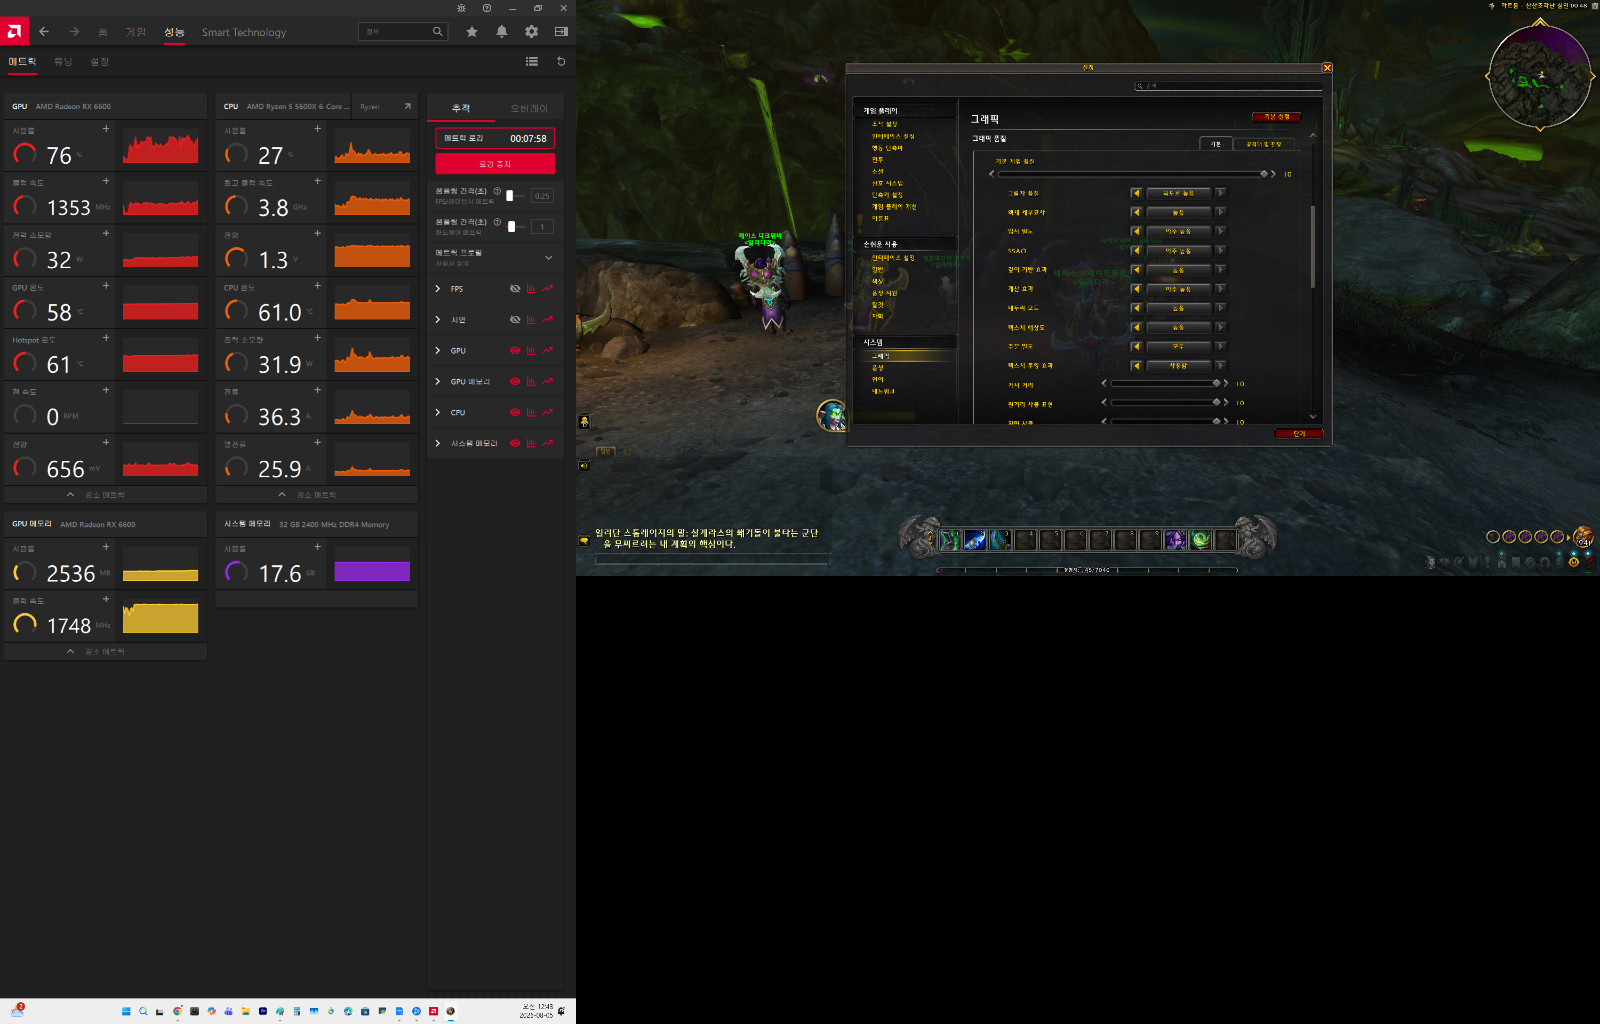Adjust hardware sampling interval slider
Viewport: 1600px width, 1024px height.
pos(514,227)
